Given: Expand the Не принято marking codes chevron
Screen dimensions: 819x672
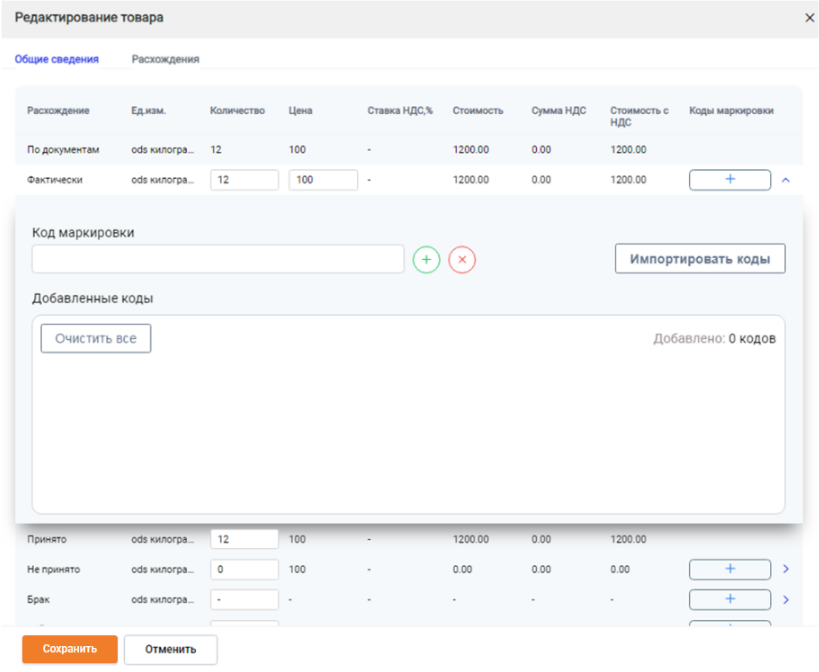Looking at the screenshot, I should coord(786,569).
